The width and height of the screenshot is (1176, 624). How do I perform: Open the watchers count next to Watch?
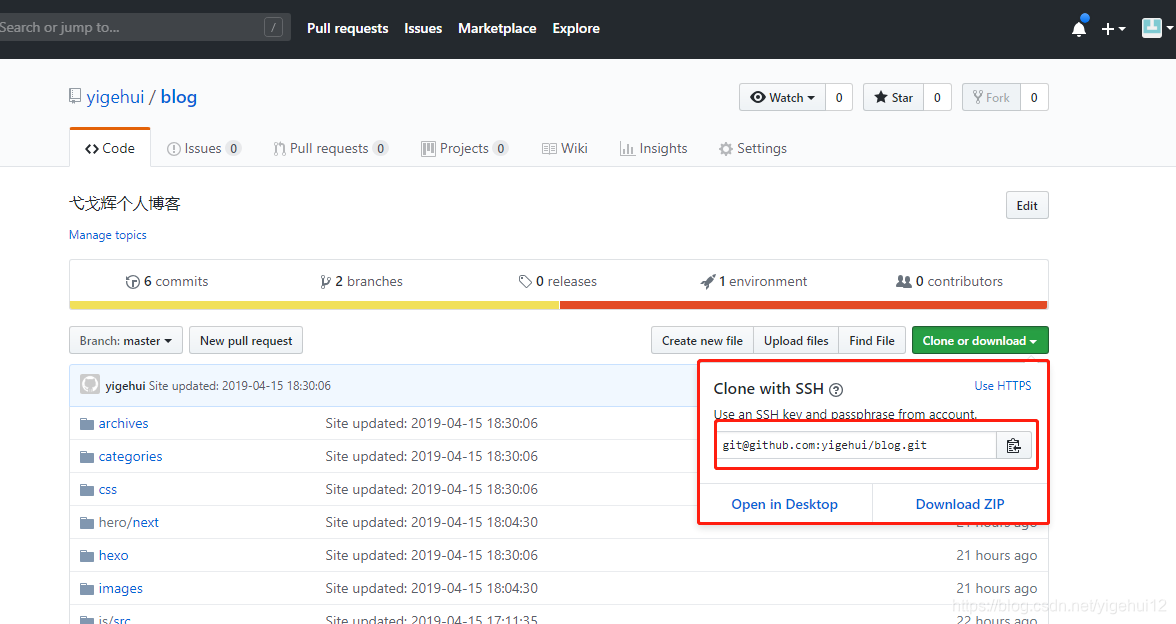838,98
